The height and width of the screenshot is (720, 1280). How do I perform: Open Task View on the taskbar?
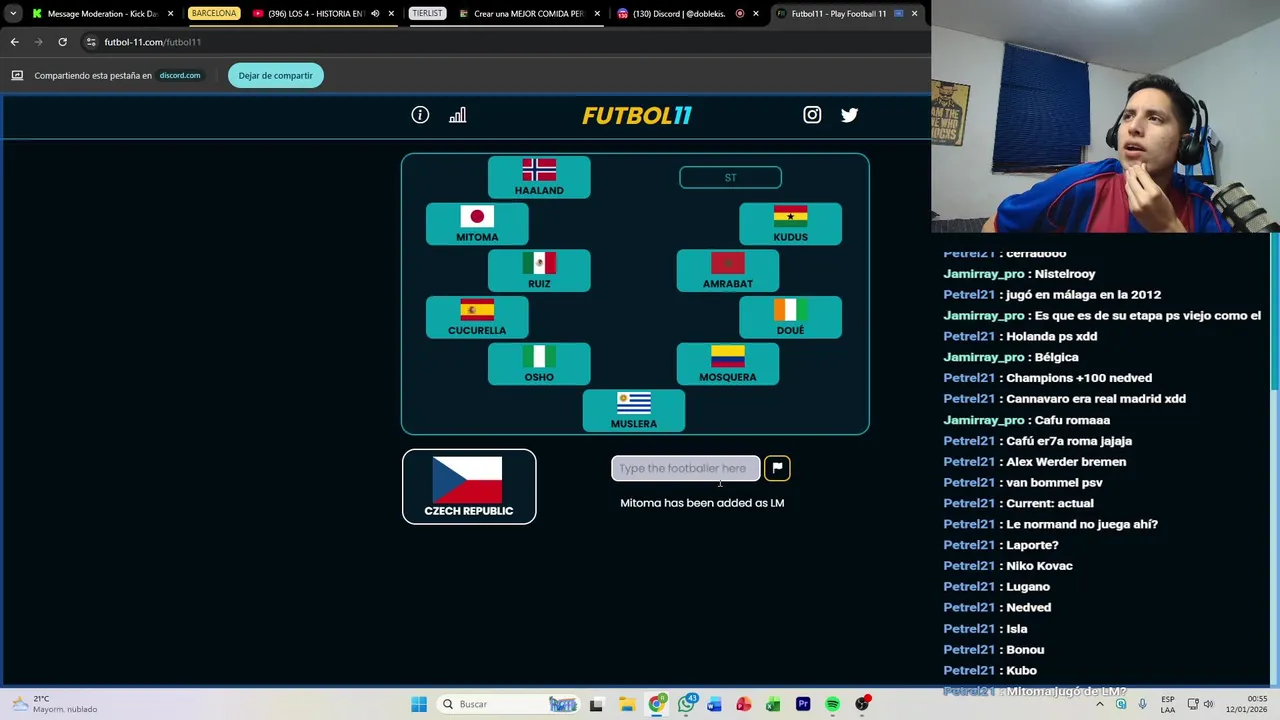coord(596,704)
